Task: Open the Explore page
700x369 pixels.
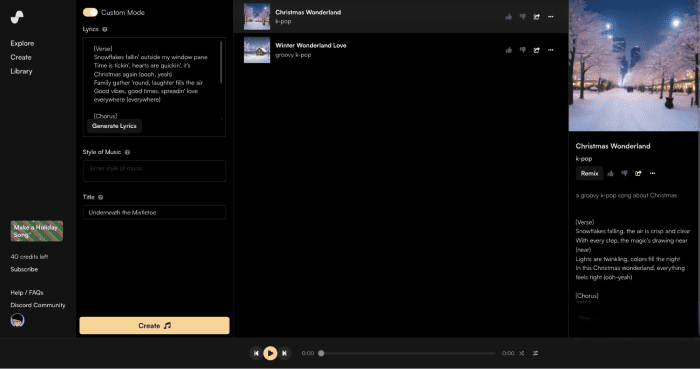Action: coord(22,43)
